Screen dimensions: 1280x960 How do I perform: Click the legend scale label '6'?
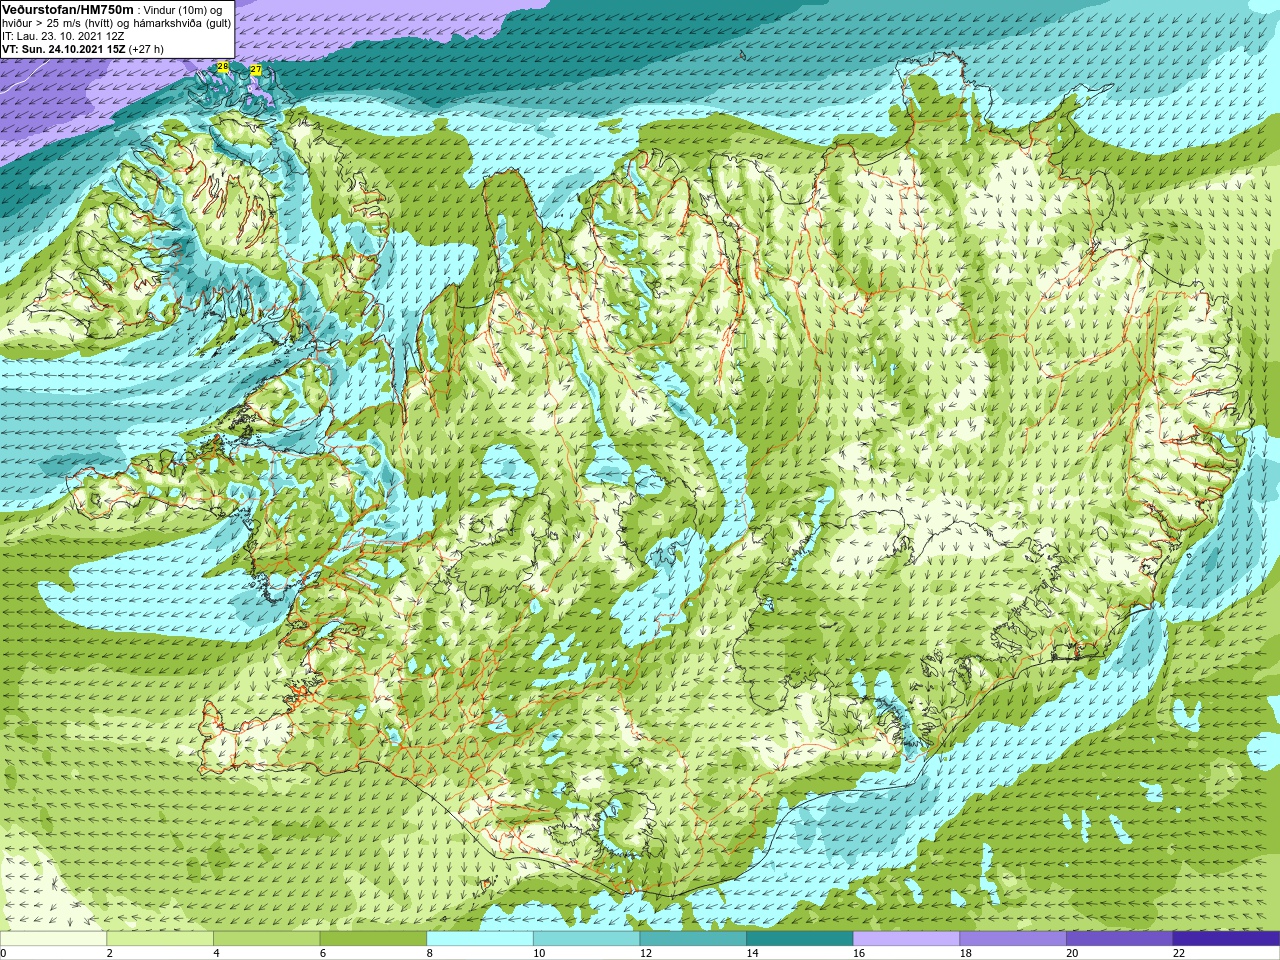[323, 953]
